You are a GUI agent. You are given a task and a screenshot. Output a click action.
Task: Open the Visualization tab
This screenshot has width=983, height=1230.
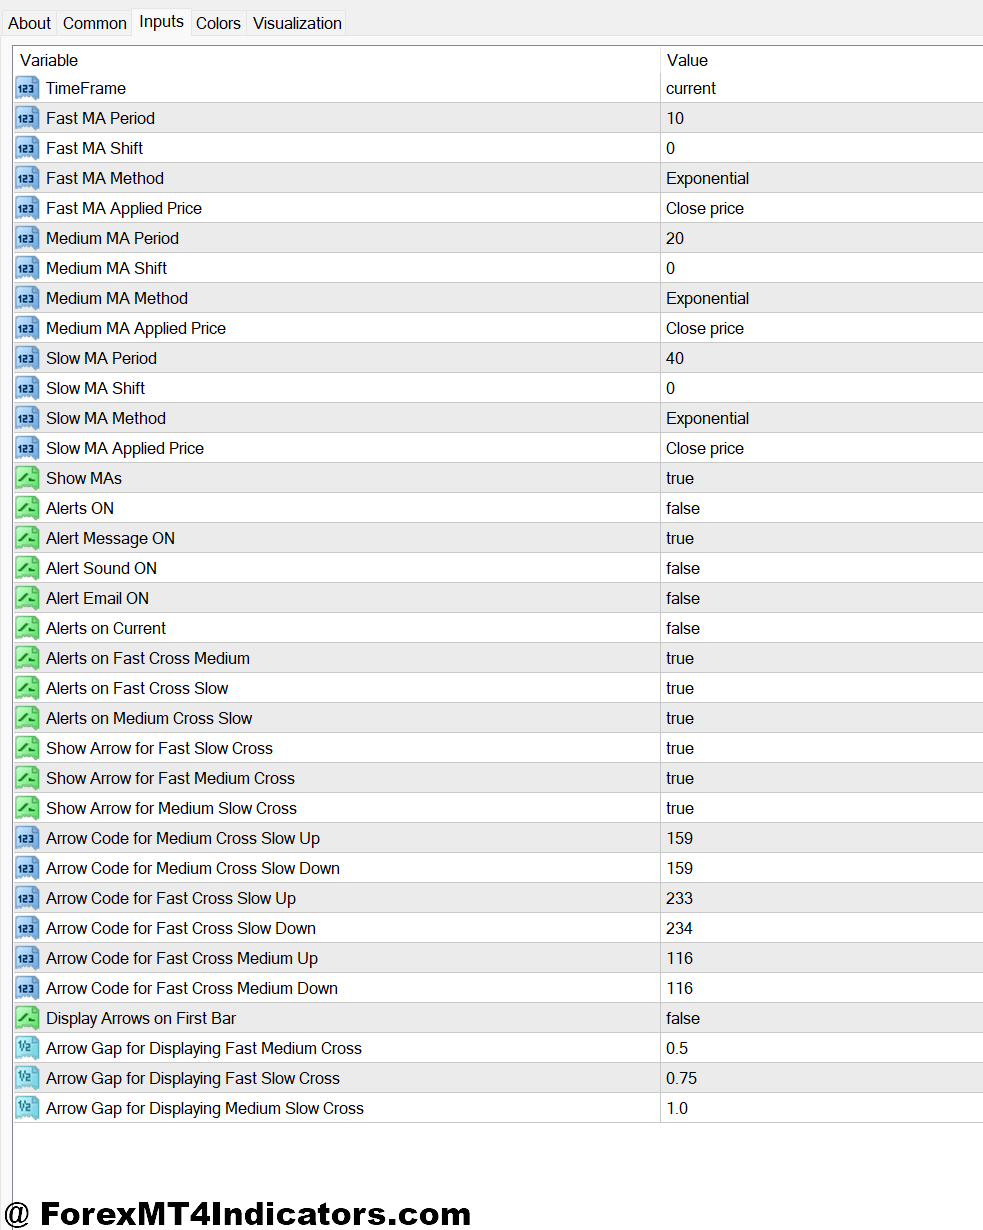296,21
